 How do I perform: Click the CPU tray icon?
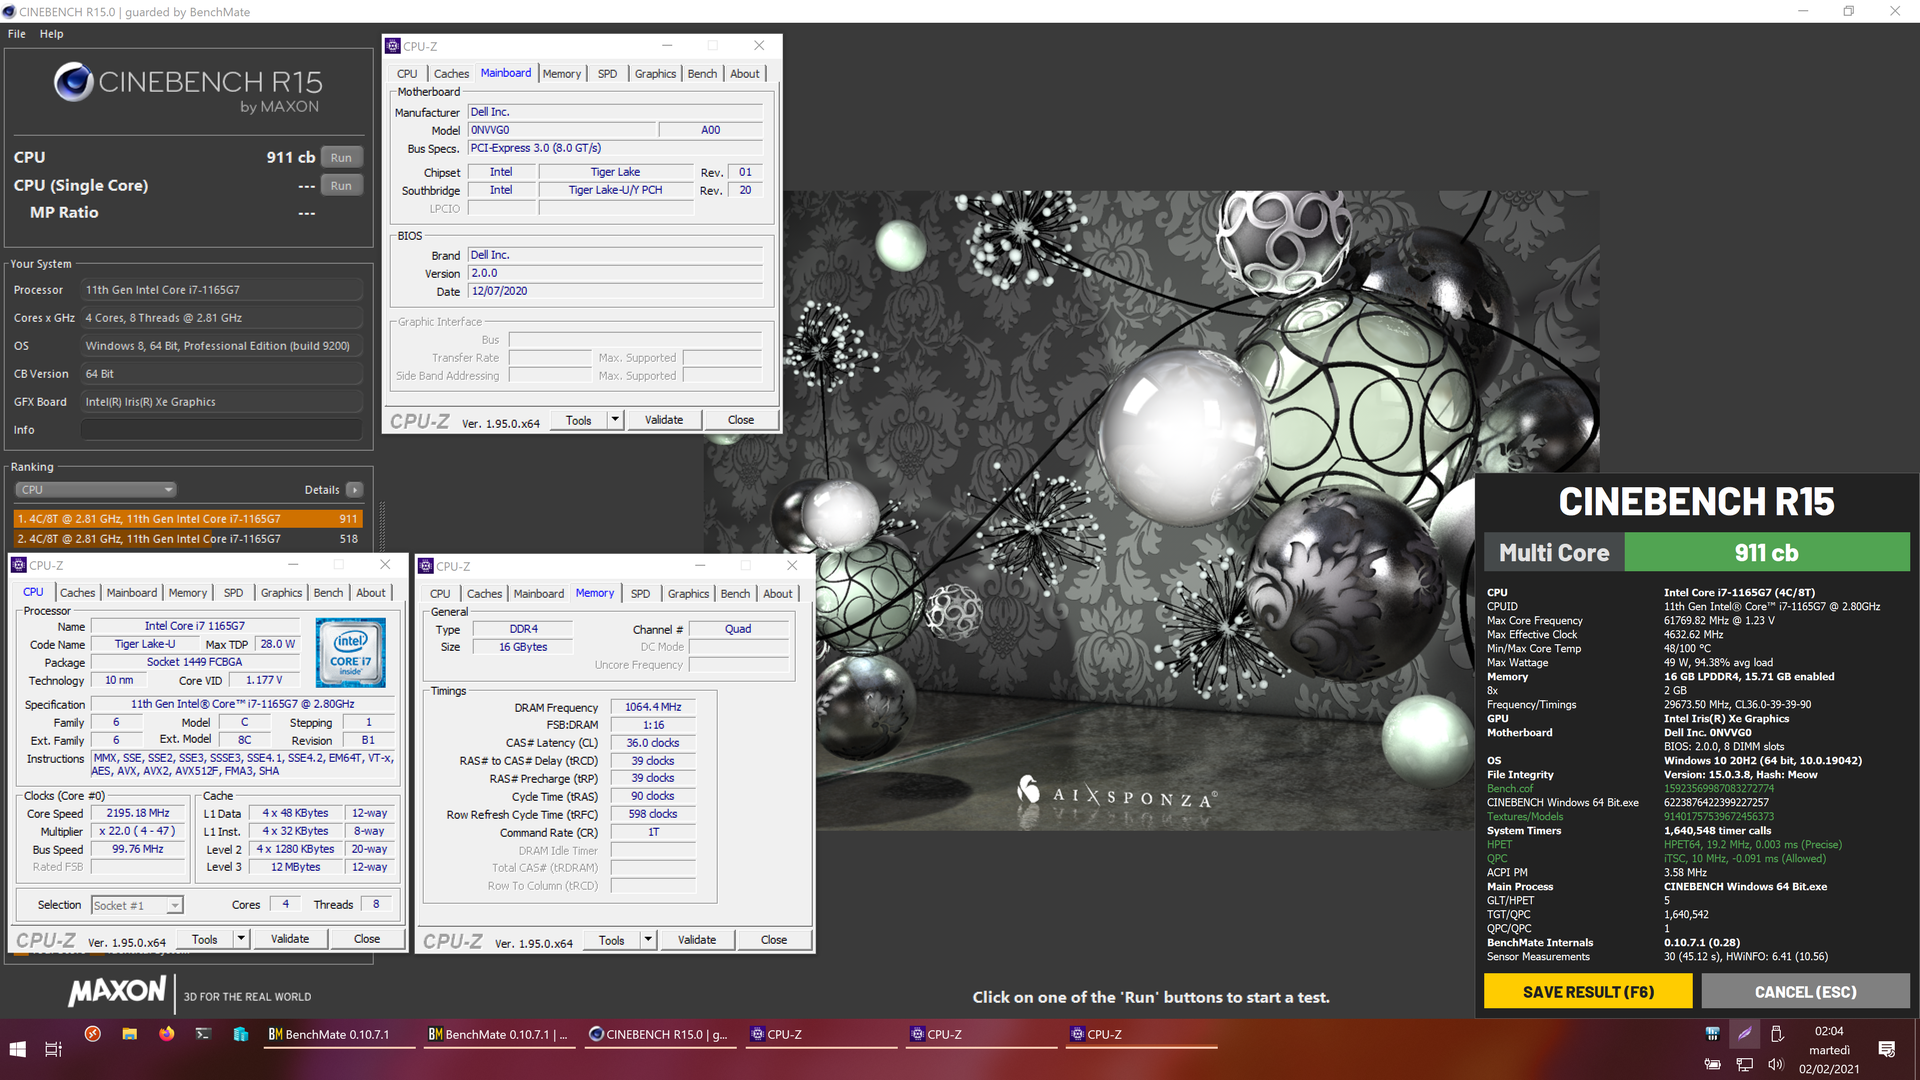click(x=1712, y=1033)
